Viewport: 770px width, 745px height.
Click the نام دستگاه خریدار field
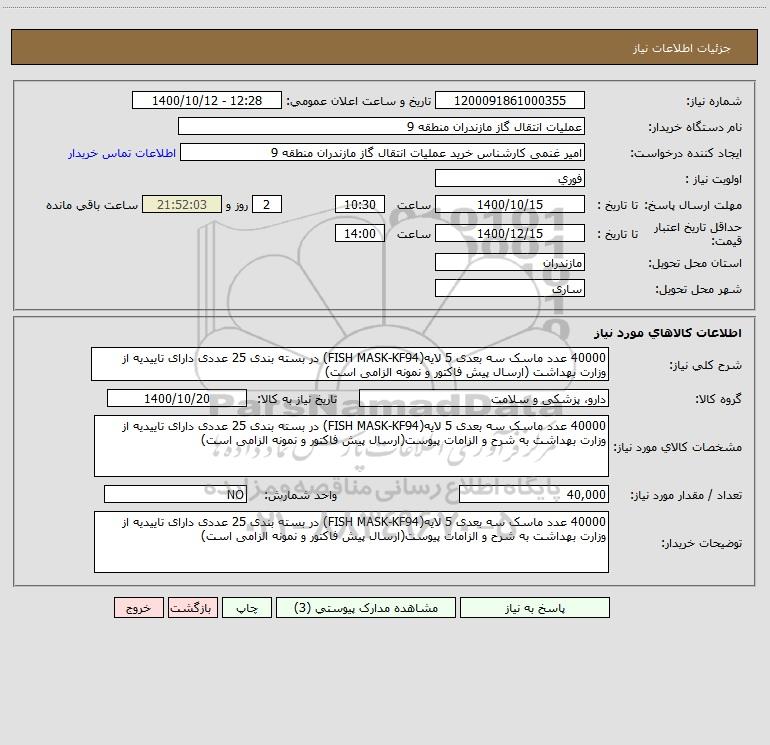(x=381, y=126)
